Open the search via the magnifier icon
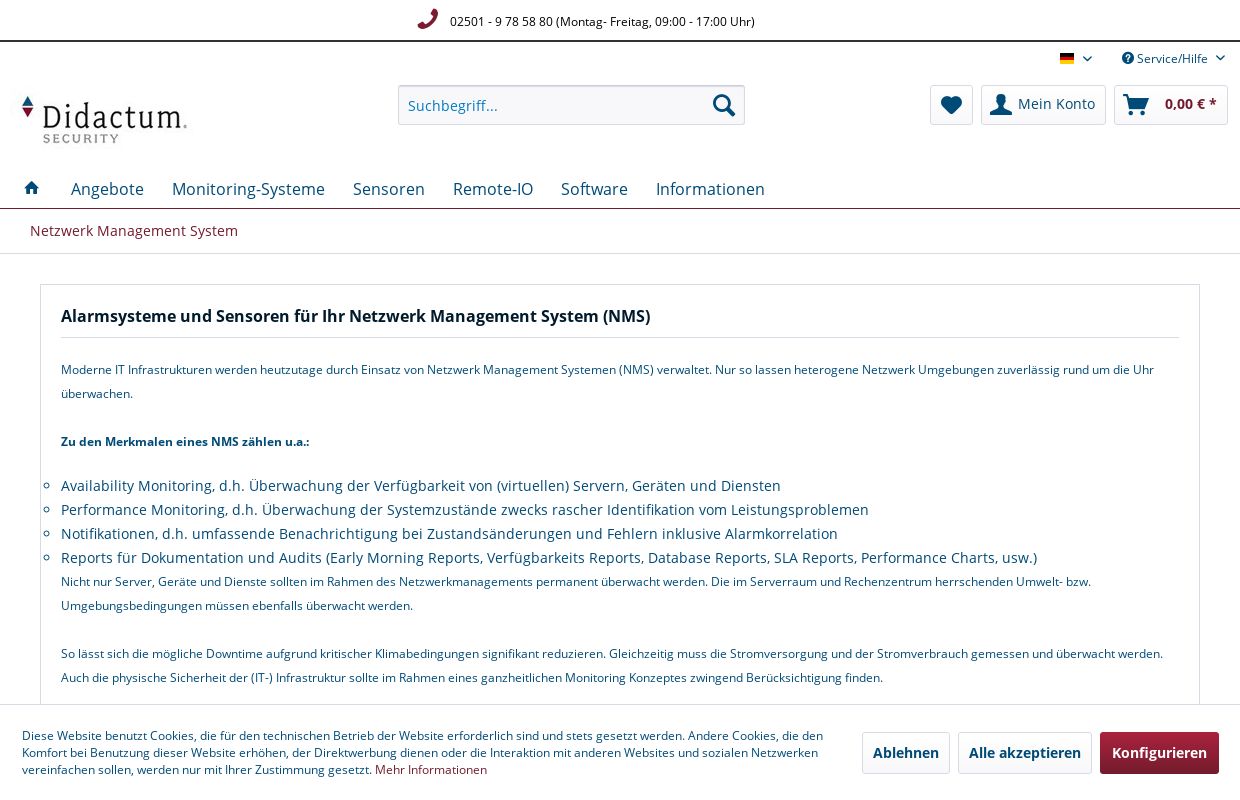 point(723,105)
